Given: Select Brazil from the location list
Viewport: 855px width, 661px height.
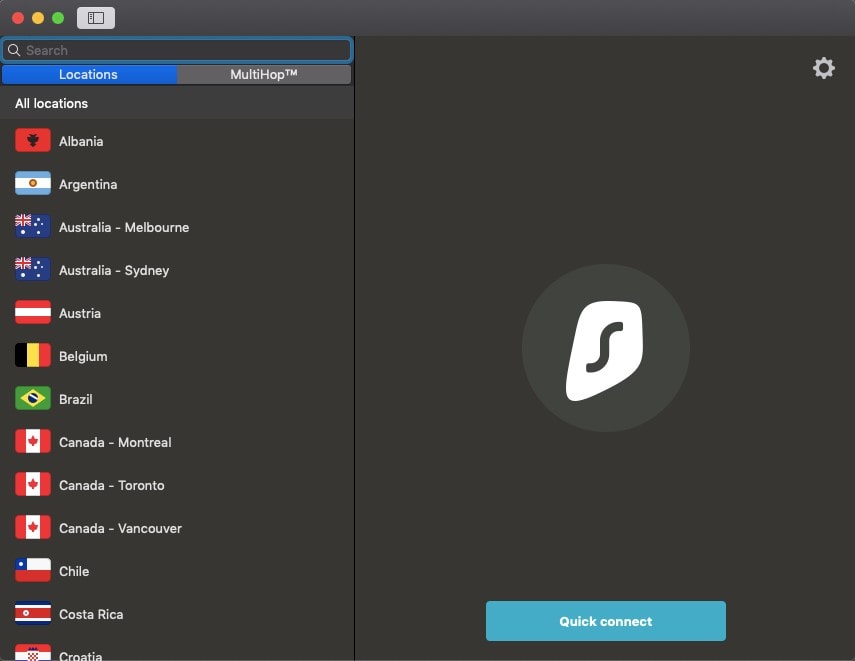Looking at the screenshot, I should (x=177, y=399).
